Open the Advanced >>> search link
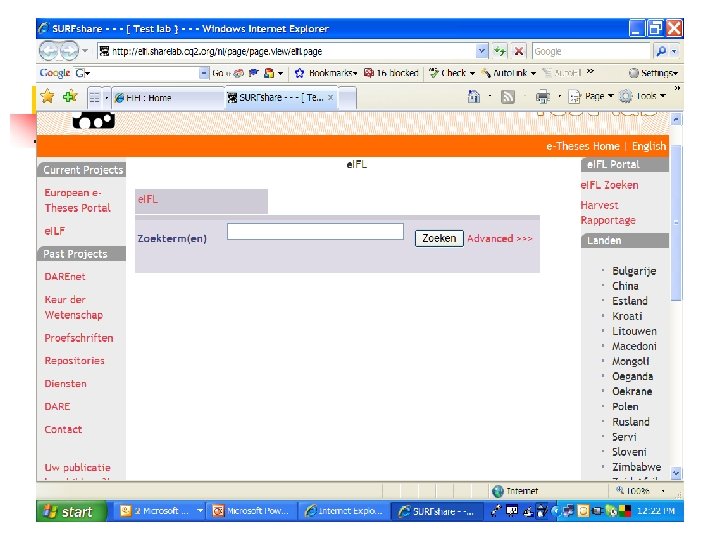 pyautogui.click(x=500, y=238)
